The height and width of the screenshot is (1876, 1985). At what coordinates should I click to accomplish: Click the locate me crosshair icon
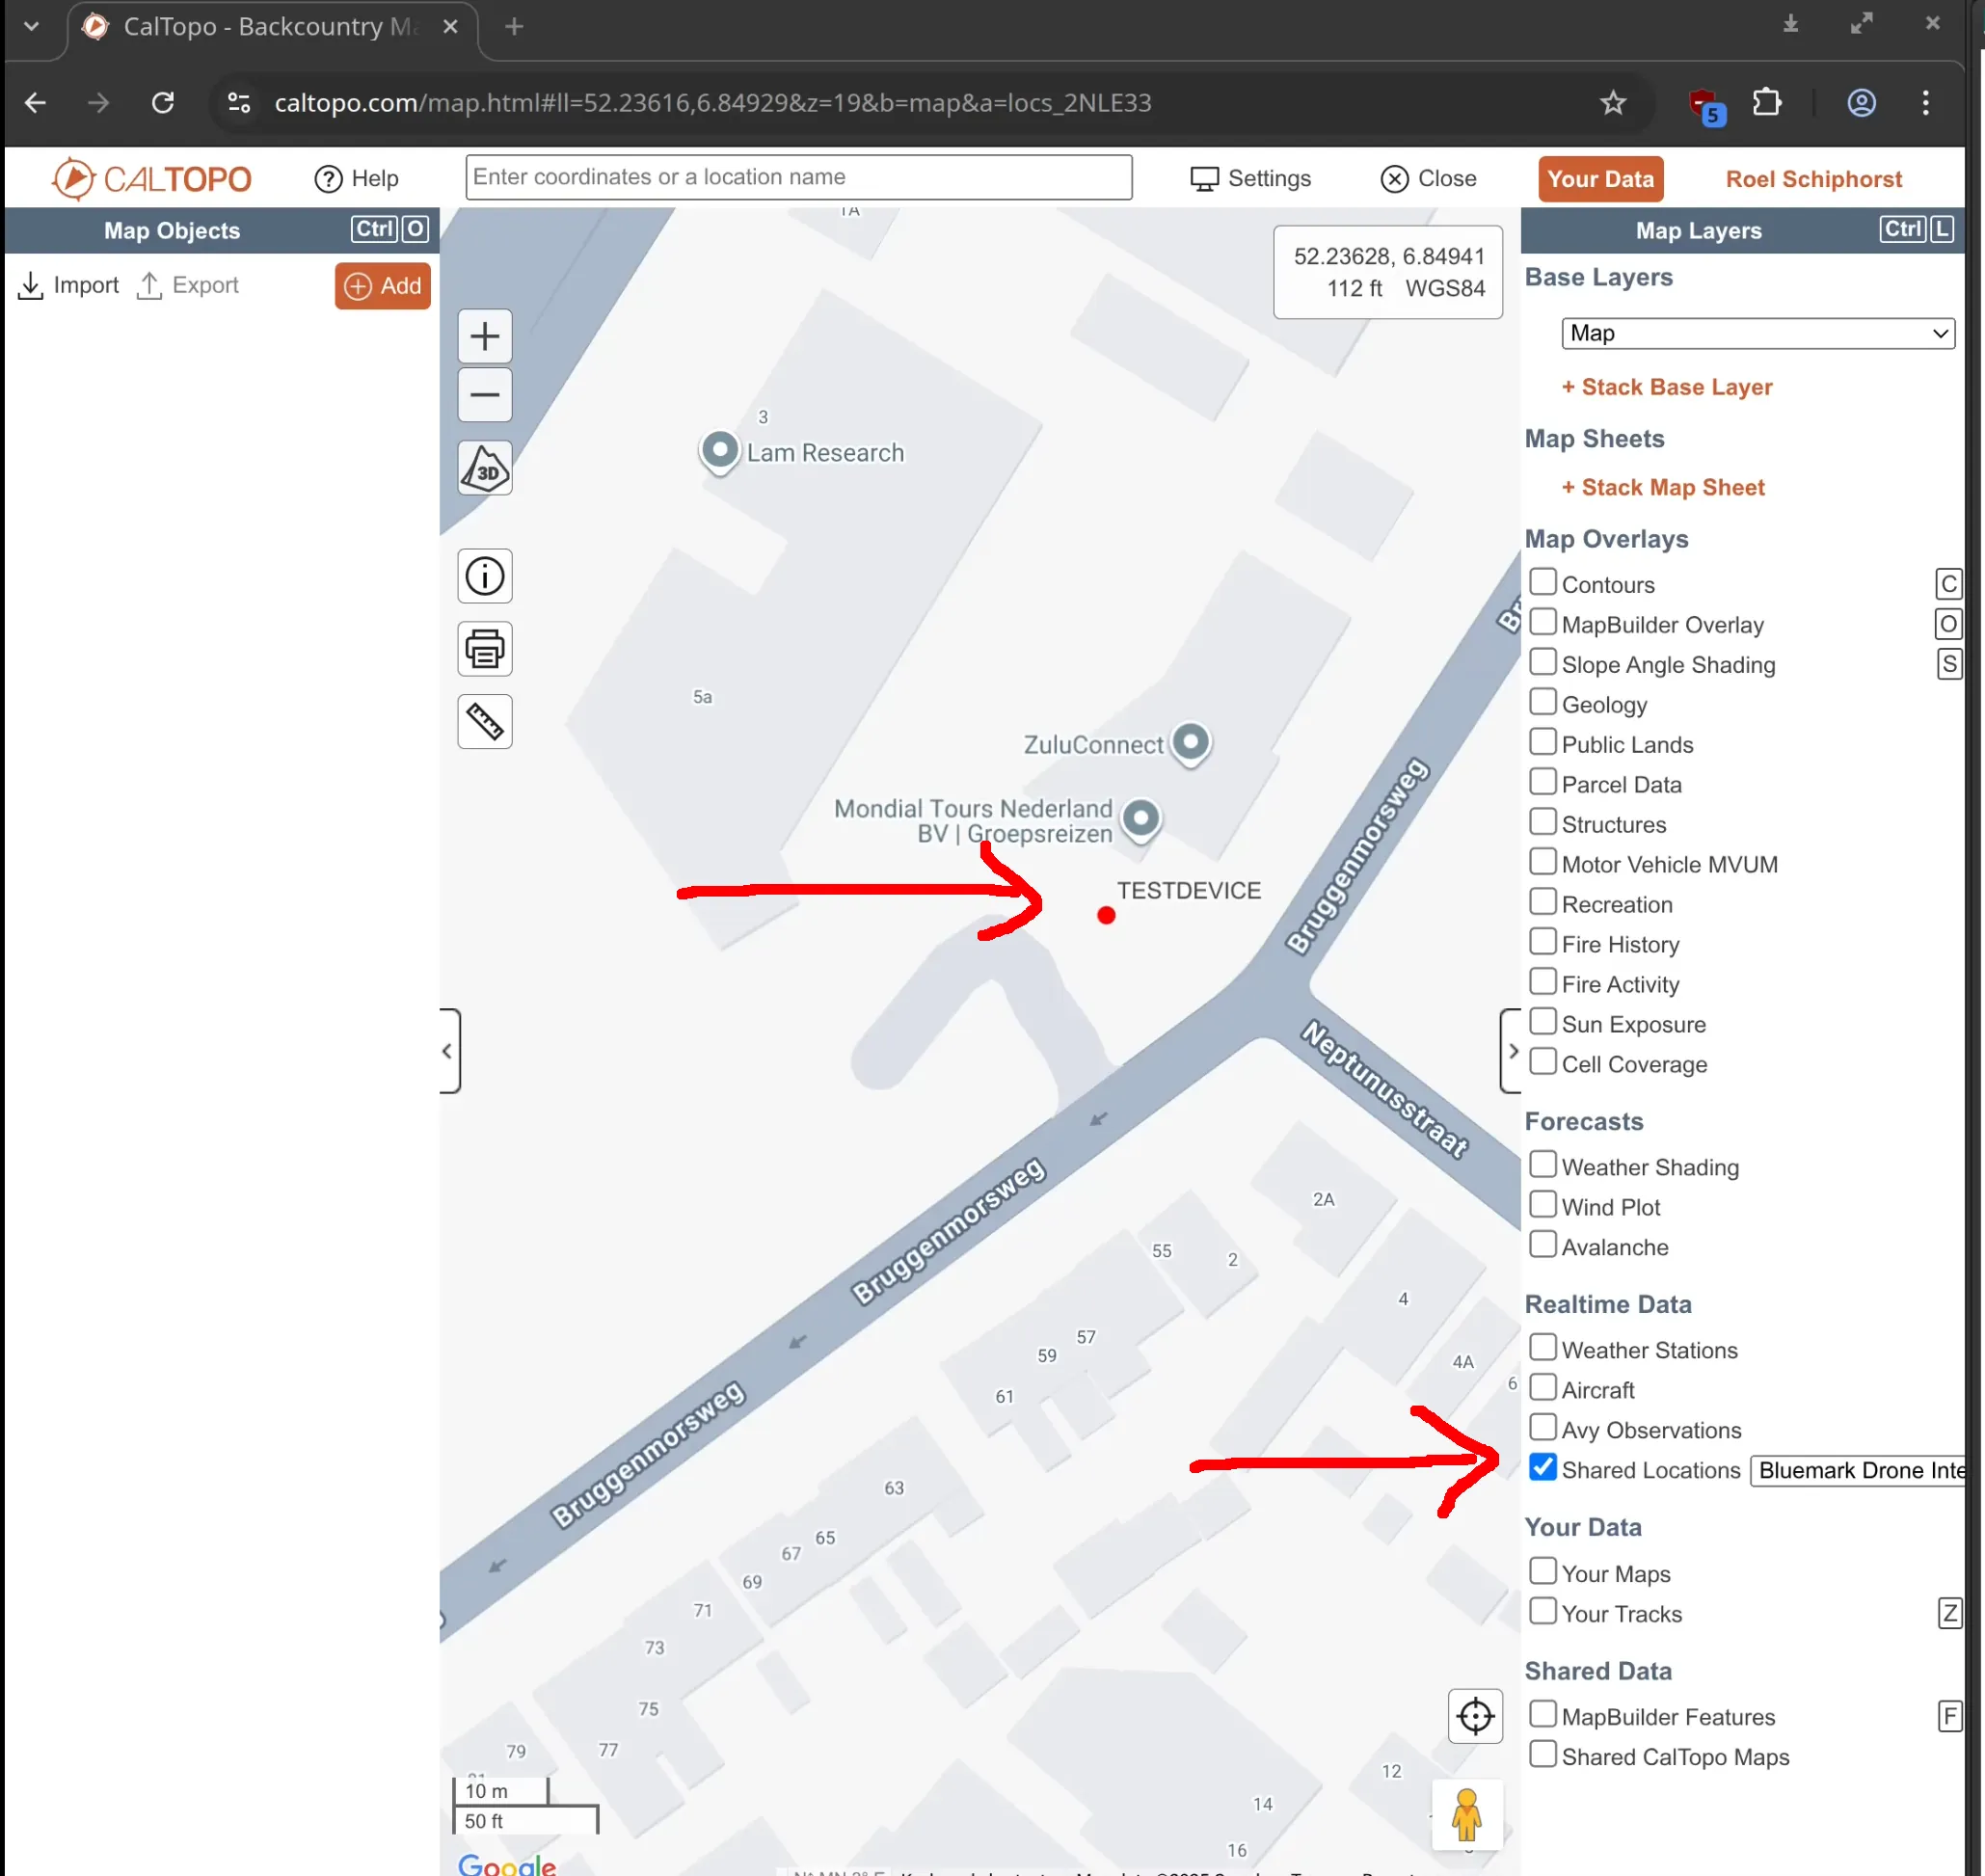[x=1475, y=1716]
